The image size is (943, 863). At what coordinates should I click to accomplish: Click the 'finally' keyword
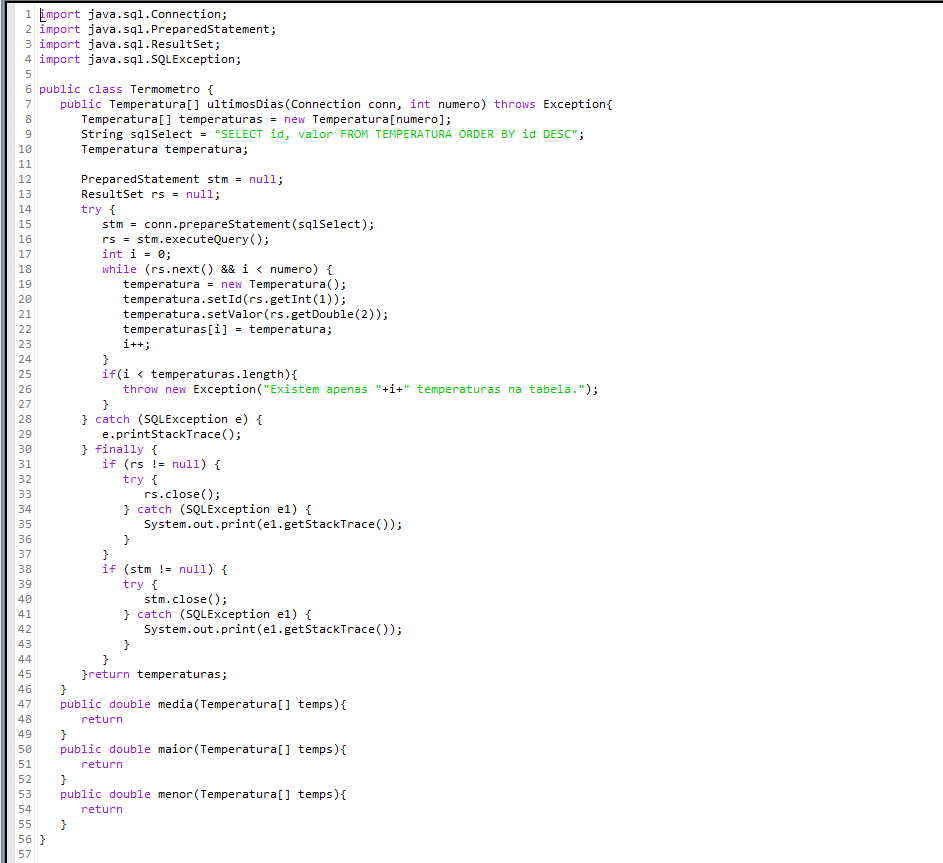[119, 449]
